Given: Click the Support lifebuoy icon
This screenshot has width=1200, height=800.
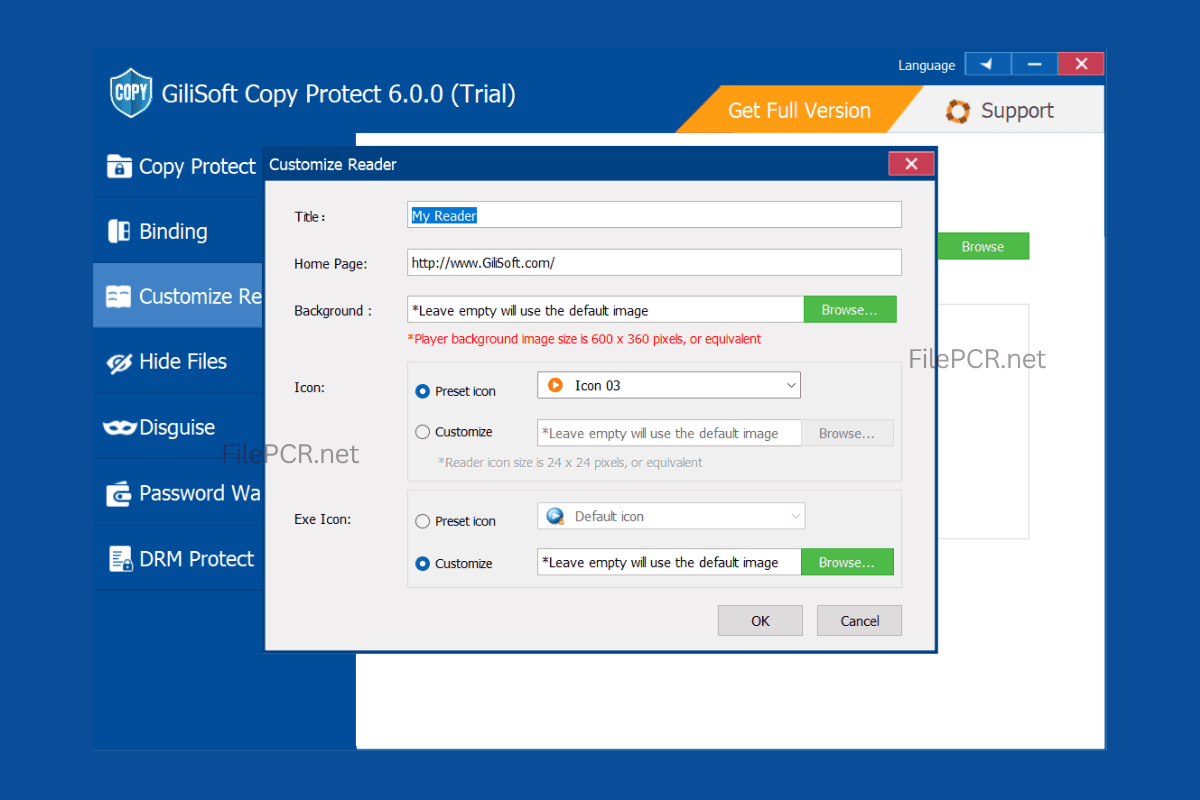Looking at the screenshot, I should coord(958,111).
